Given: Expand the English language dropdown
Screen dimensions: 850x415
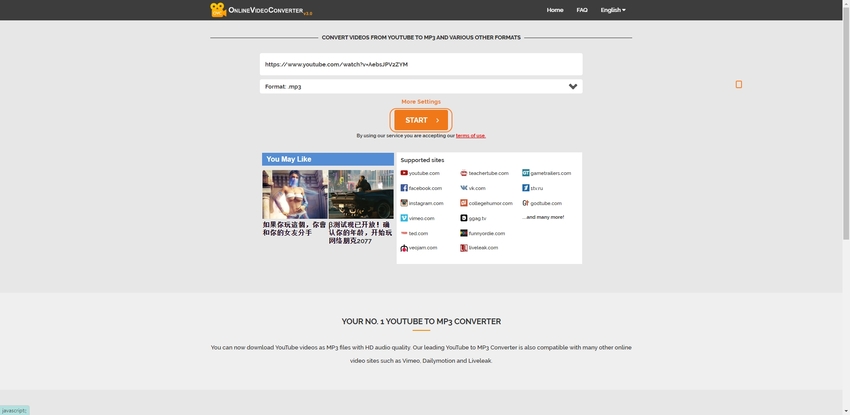Looking at the screenshot, I should 613,10.
